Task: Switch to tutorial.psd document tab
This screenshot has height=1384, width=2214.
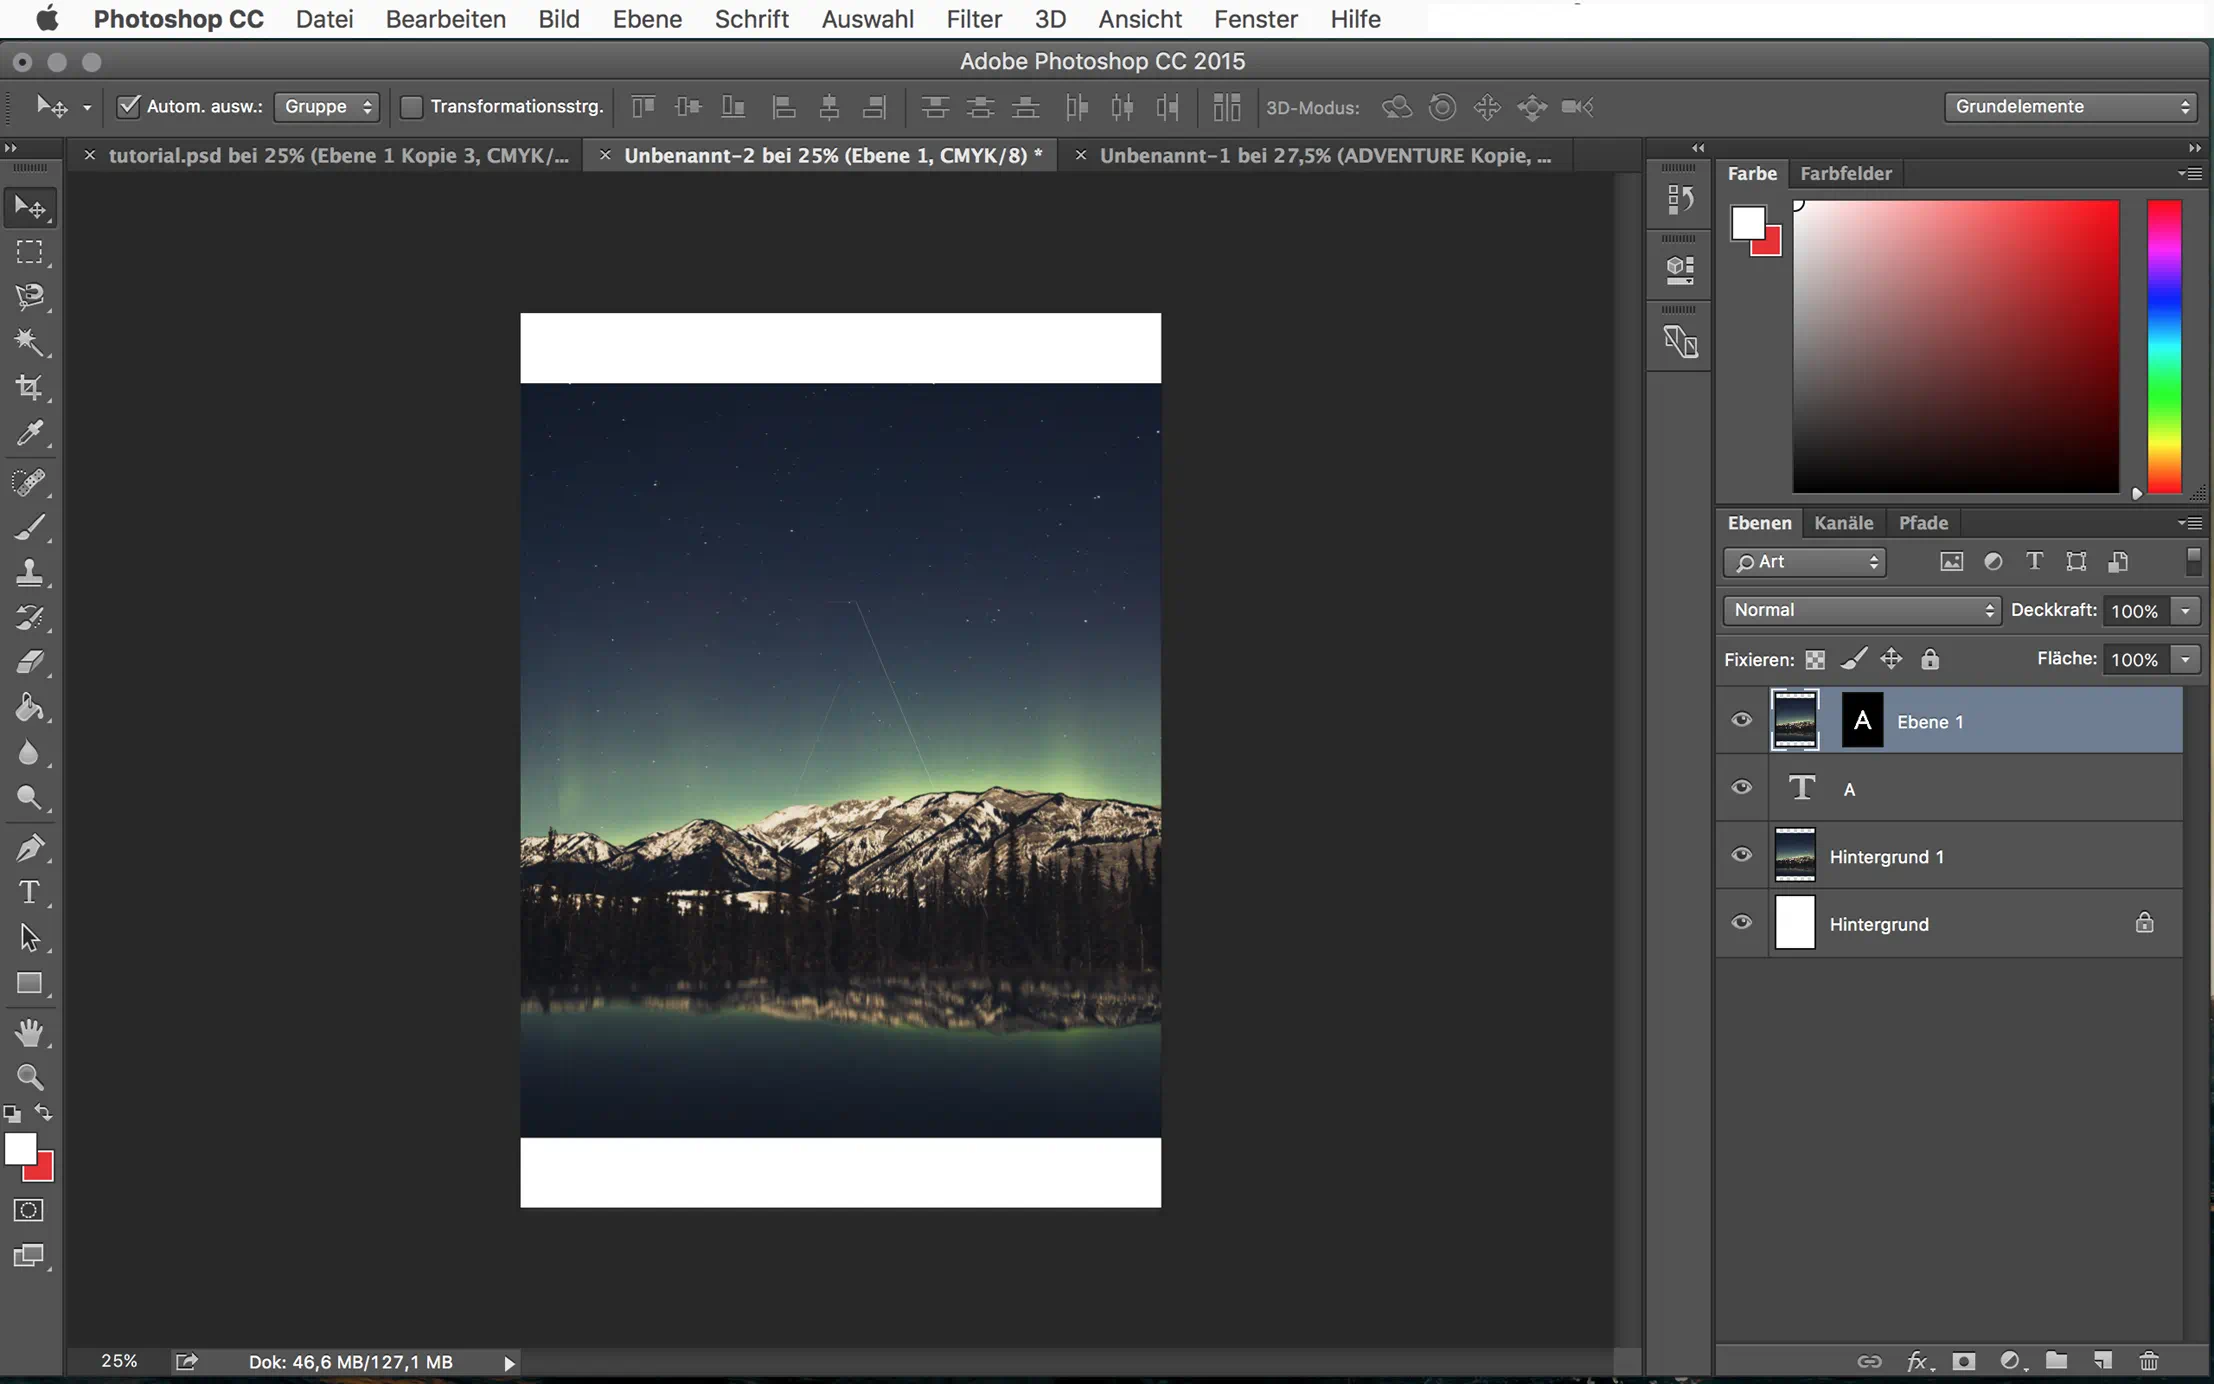Action: tap(338, 155)
